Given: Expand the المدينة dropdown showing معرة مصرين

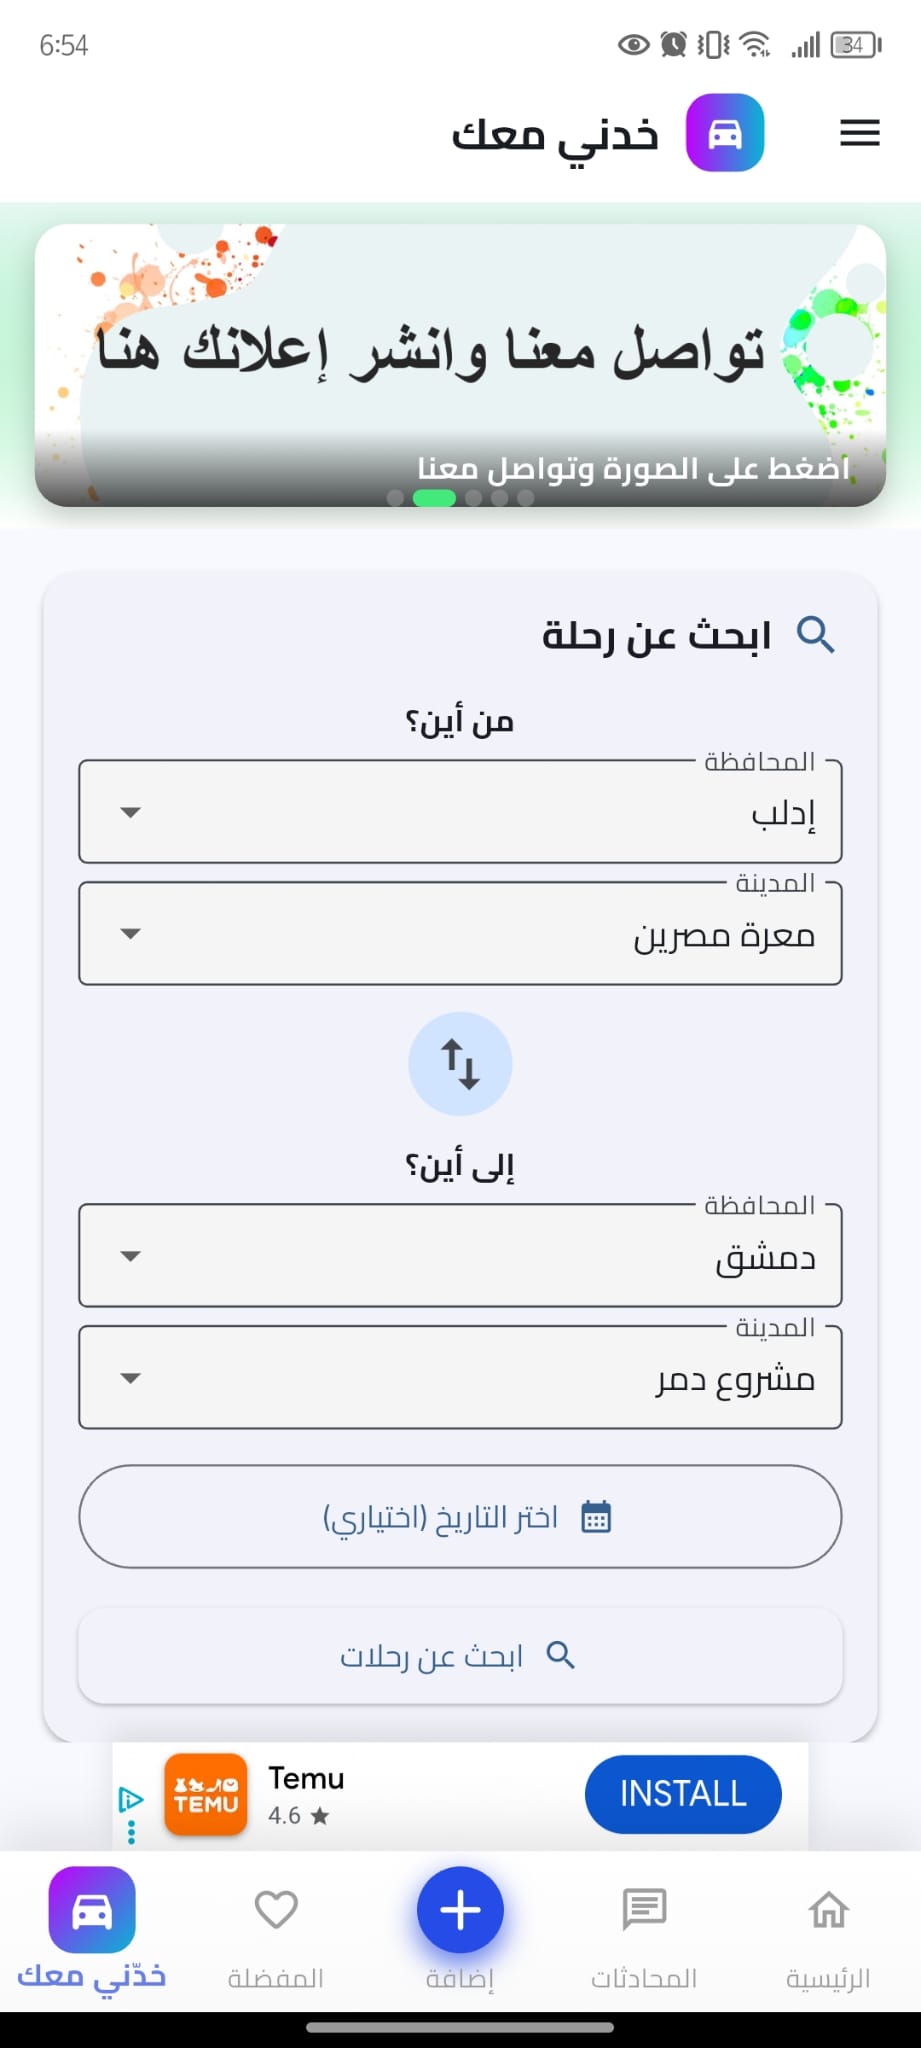Looking at the screenshot, I should 460,933.
